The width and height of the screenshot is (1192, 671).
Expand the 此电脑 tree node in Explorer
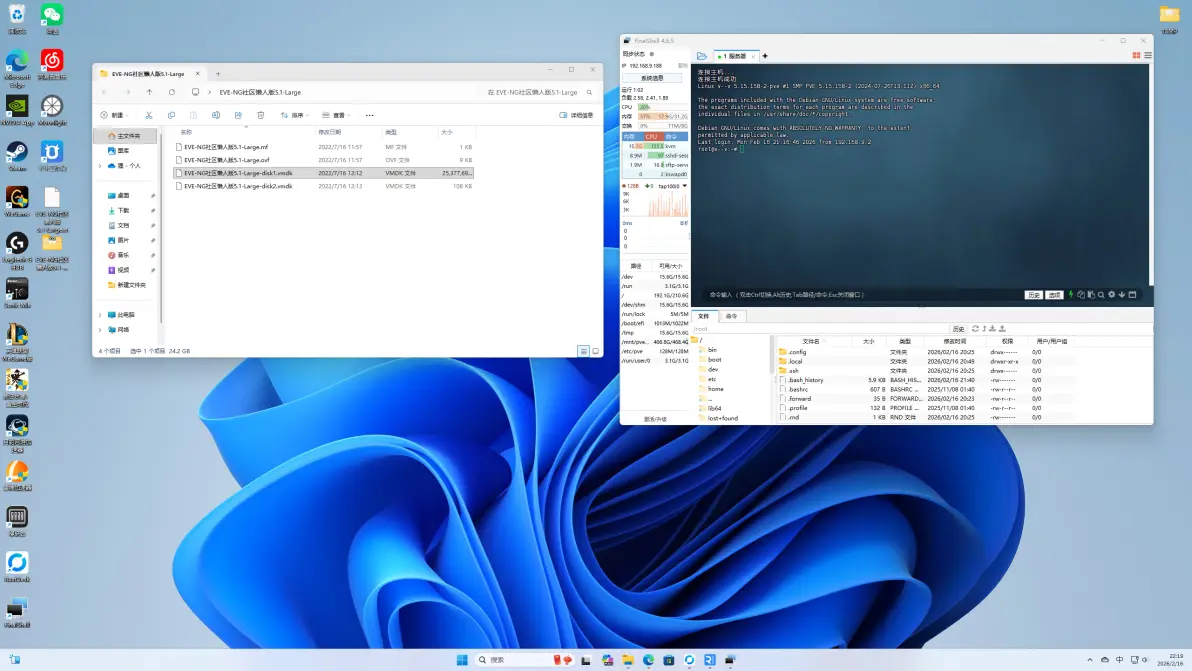point(100,315)
